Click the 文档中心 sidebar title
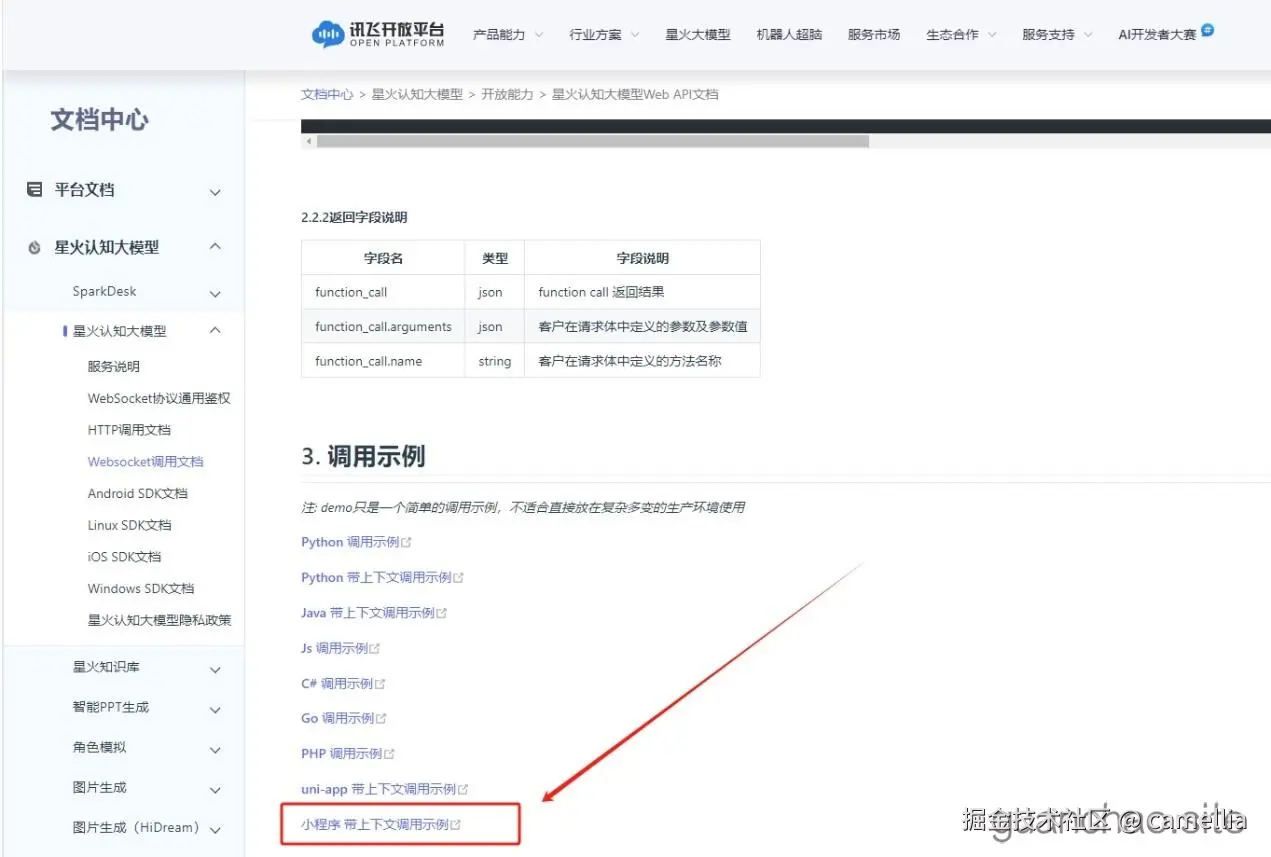 click(x=99, y=120)
